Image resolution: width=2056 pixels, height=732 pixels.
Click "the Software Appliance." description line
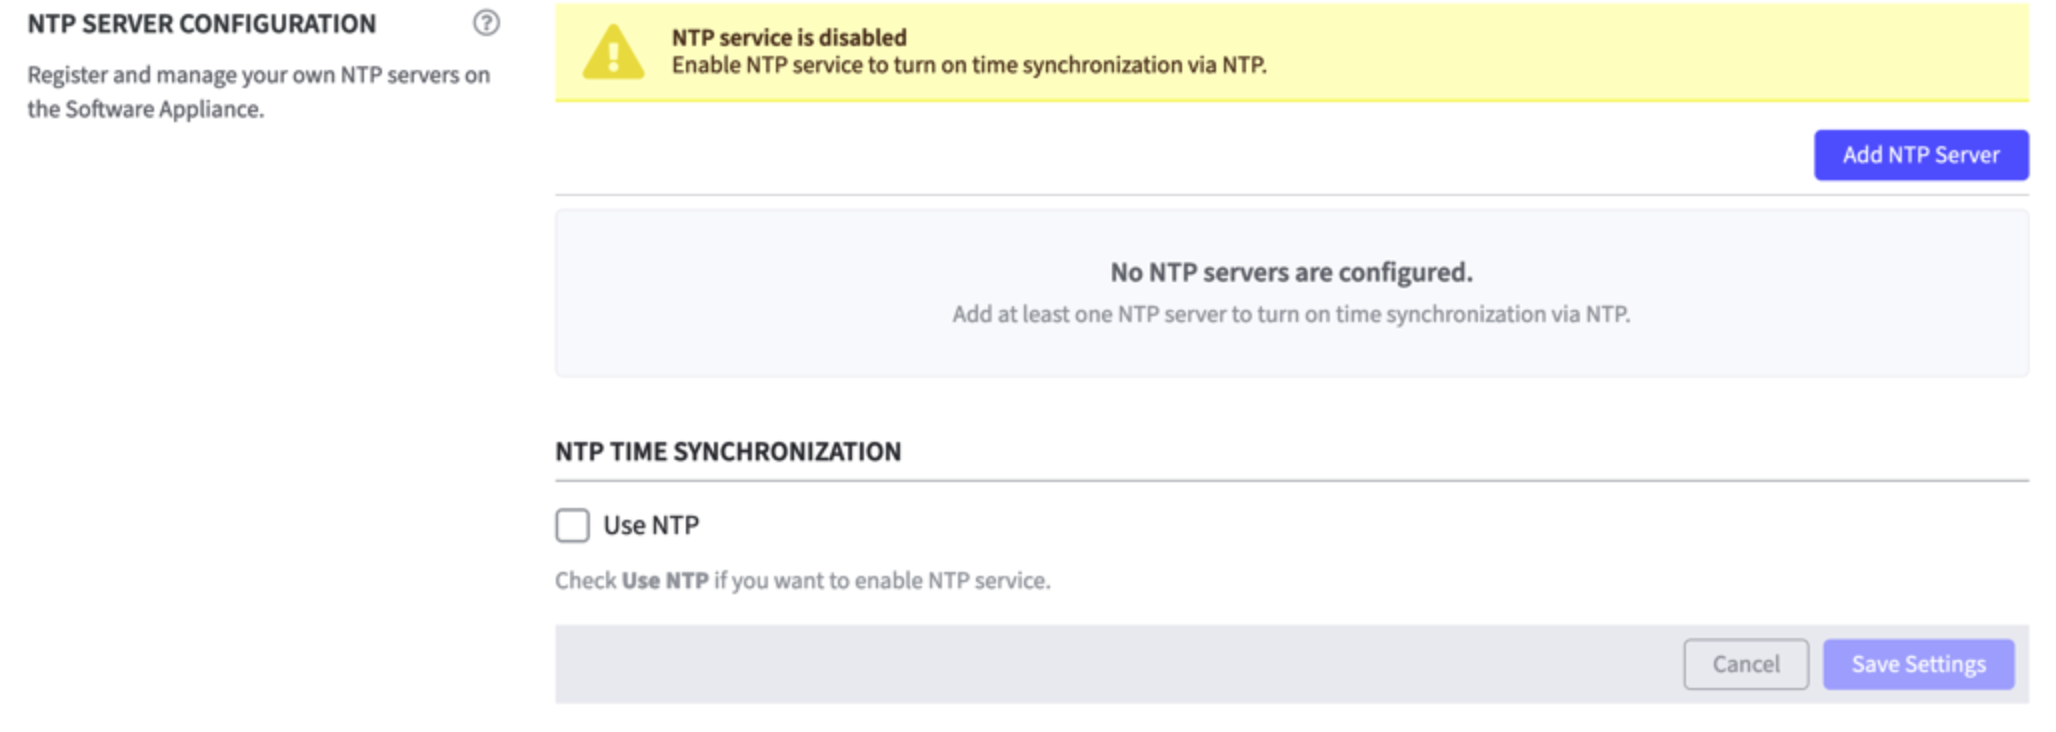[146, 109]
